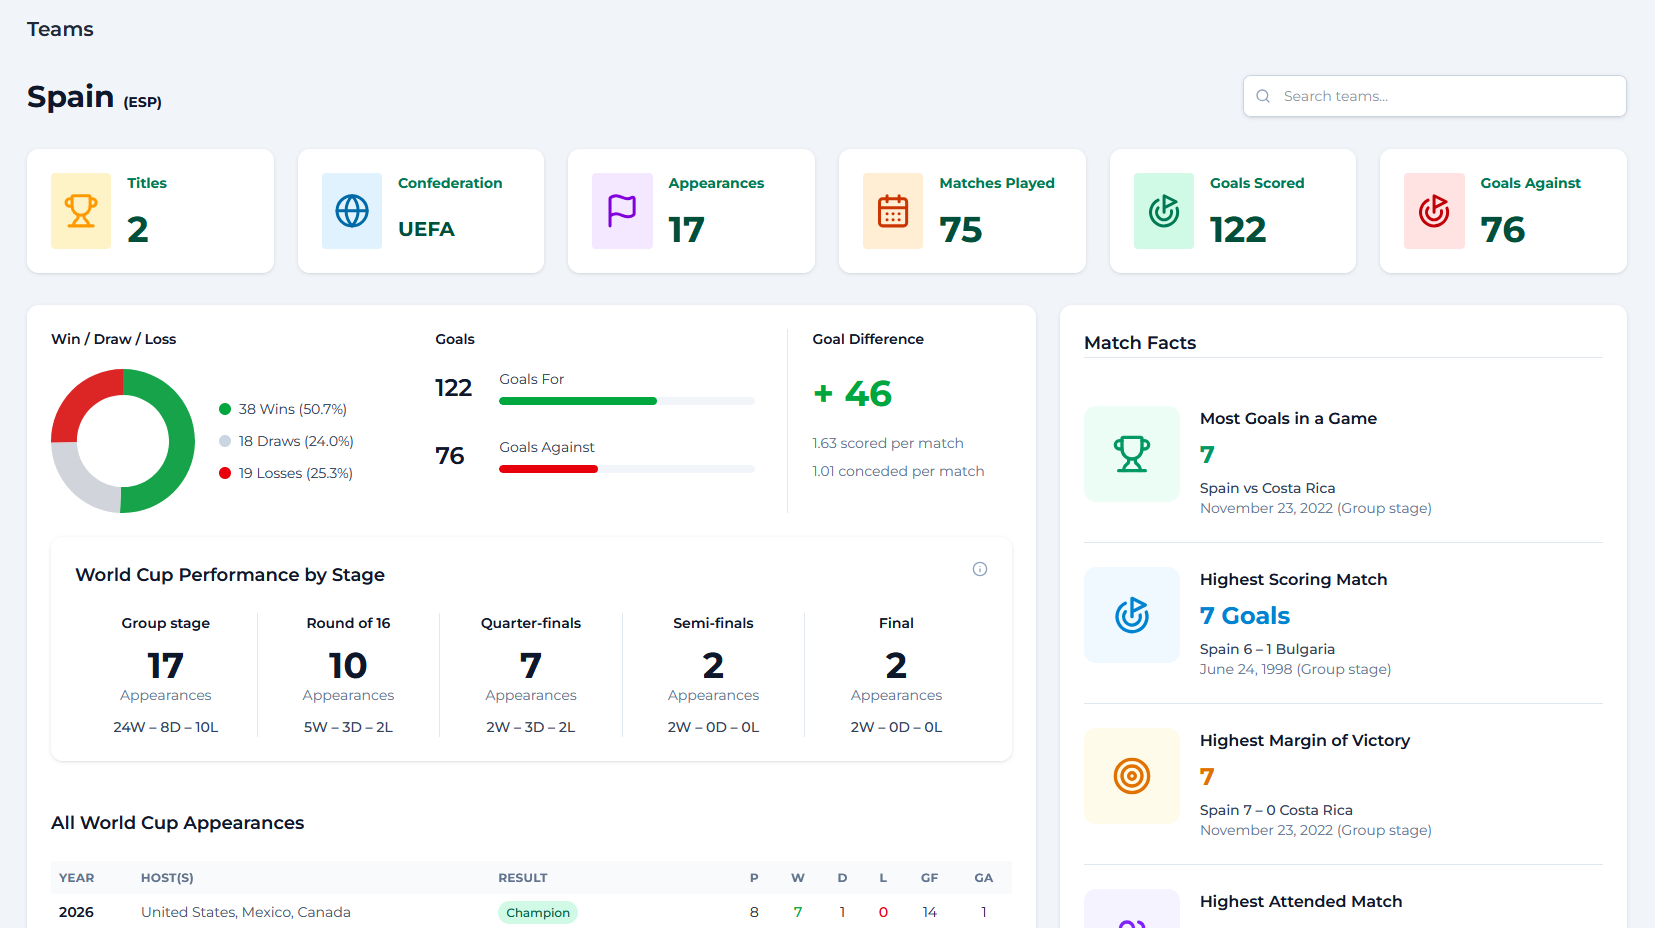The height and width of the screenshot is (928, 1655).
Task: Click the grey 18 Draws legend dot
Action: point(225,441)
